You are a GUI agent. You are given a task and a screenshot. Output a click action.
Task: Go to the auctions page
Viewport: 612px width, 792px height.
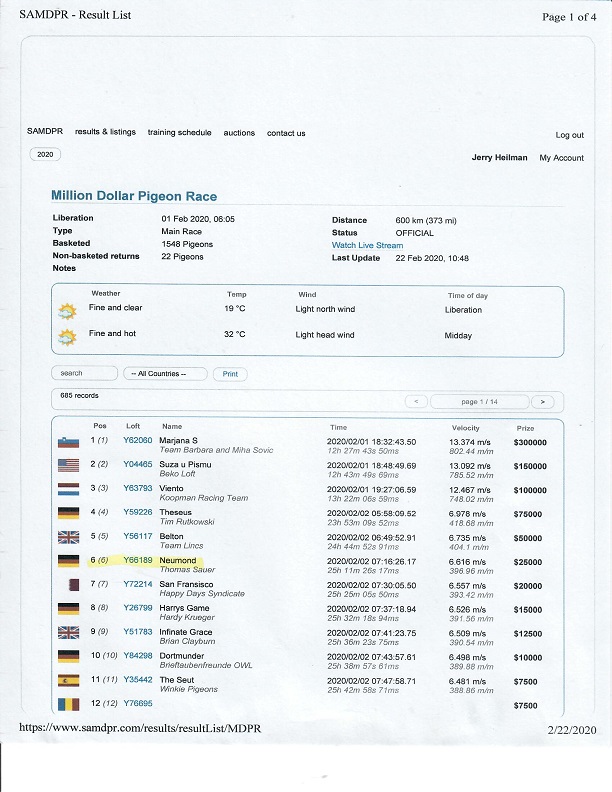[x=239, y=133]
